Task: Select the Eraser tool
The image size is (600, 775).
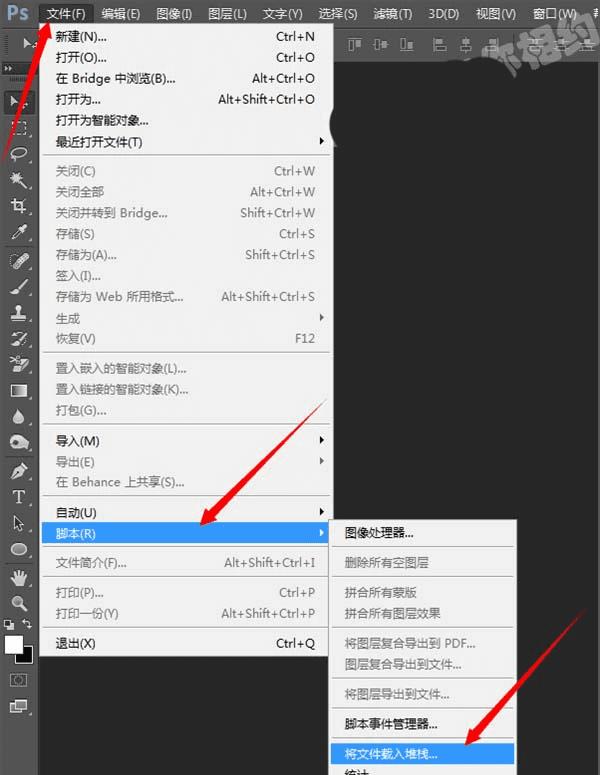Action: click(19, 365)
